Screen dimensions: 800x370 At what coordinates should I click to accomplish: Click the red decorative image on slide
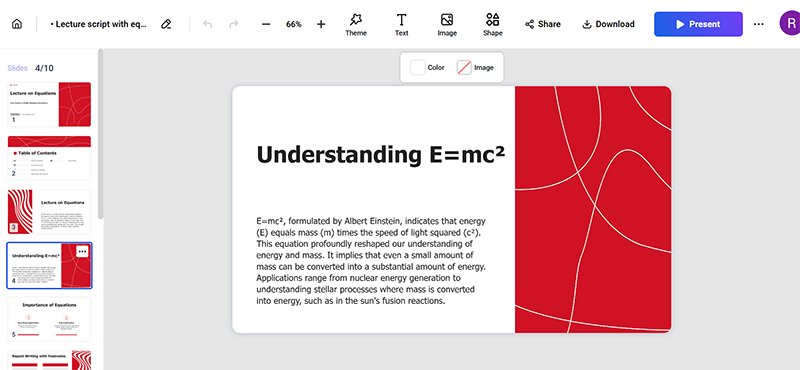[x=593, y=209]
